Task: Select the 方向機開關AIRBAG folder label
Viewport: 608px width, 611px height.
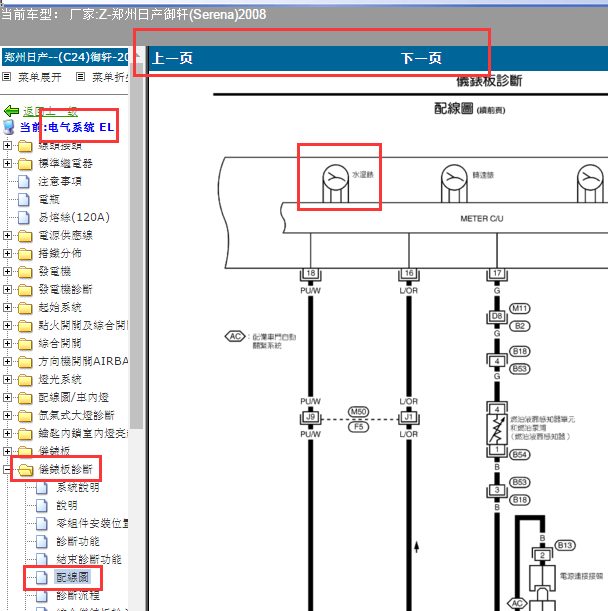Action: click(83, 362)
